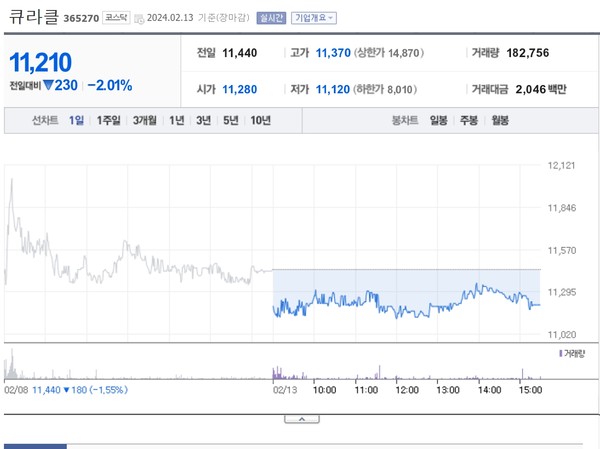Show the 3년 line chart
This screenshot has height=449, width=600.
click(x=204, y=121)
